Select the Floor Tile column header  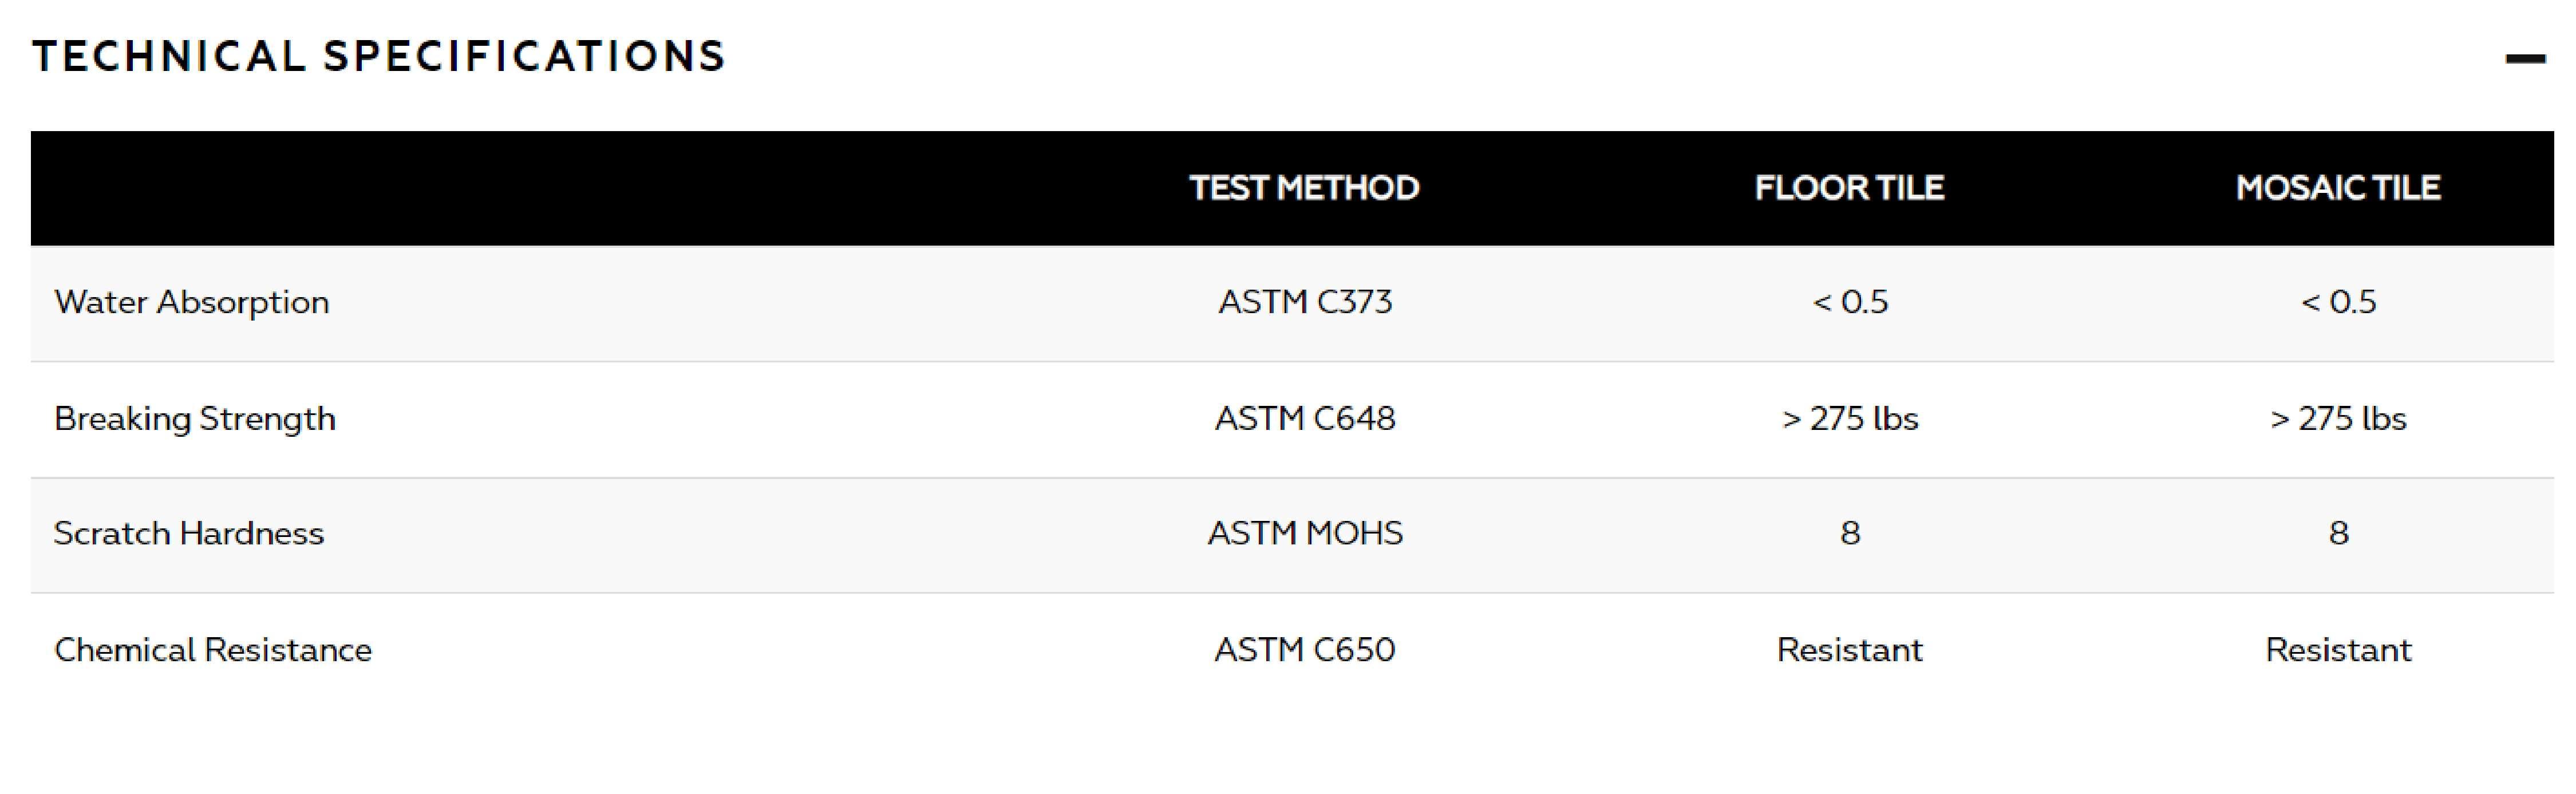(x=1849, y=188)
